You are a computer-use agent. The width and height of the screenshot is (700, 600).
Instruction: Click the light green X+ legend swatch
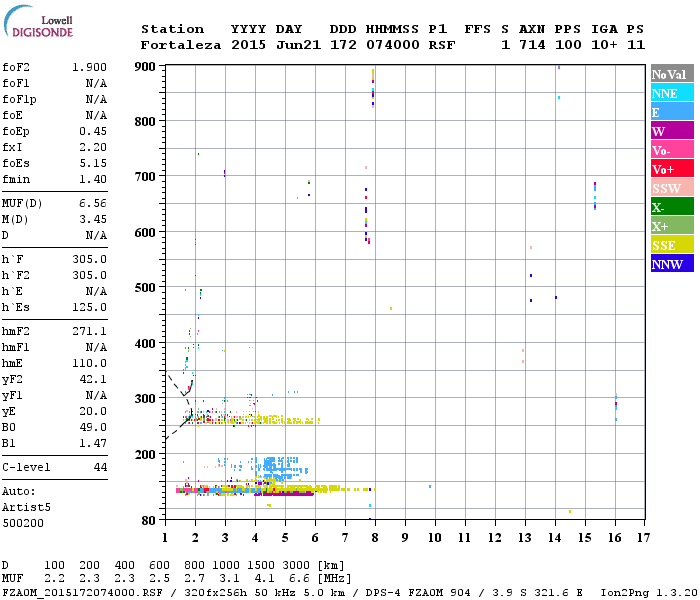[672, 226]
